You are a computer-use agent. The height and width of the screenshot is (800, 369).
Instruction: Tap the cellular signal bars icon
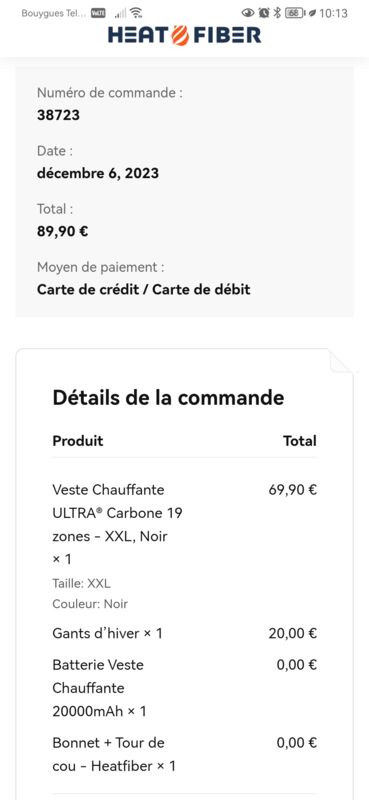[120, 13]
